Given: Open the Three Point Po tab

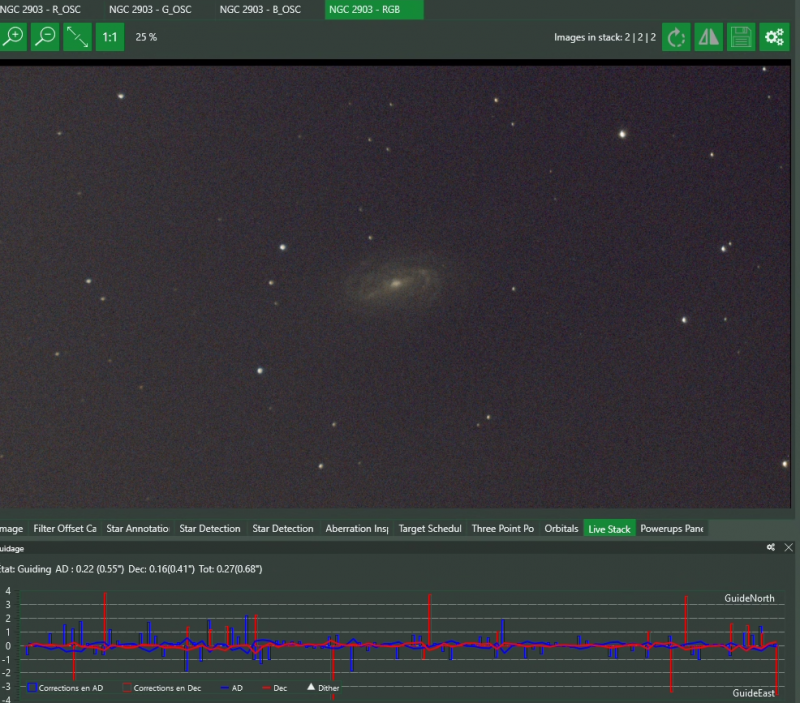Looking at the screenshot, I should tap(503, 529).
